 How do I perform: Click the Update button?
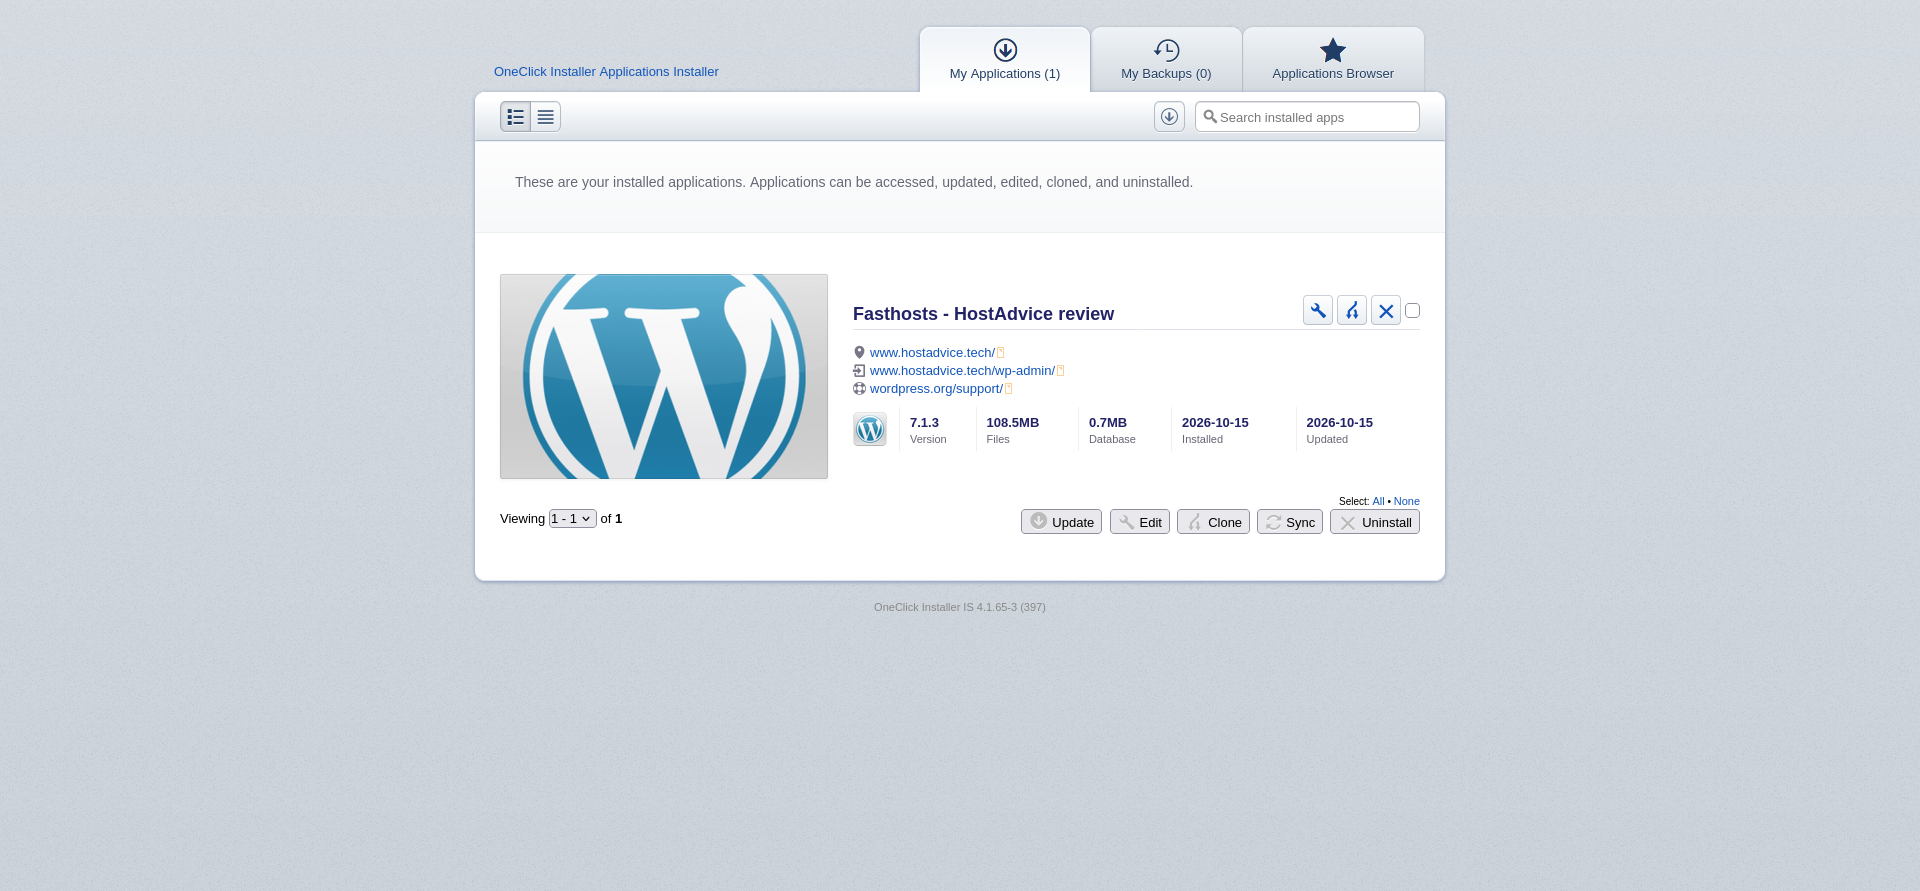click(1061, 522)
